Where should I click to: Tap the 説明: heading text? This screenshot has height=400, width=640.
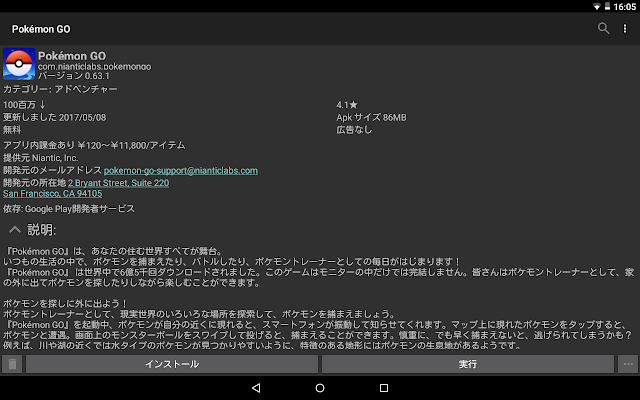pos(42,230)
